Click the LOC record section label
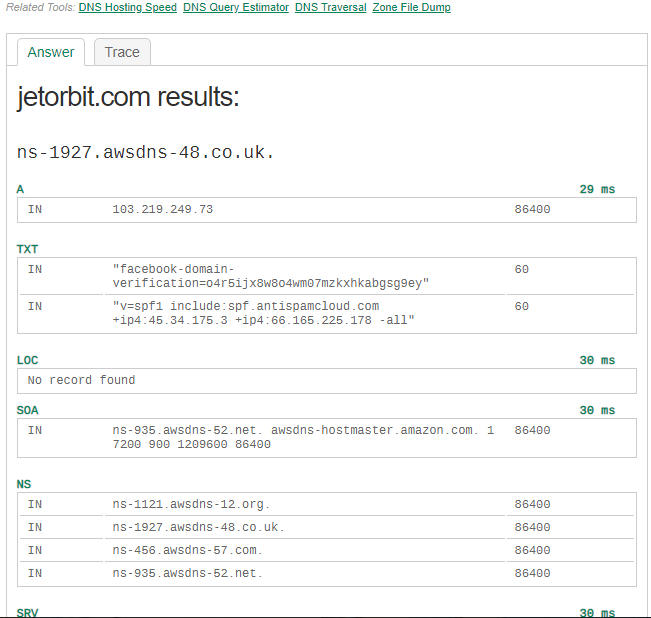The image size is (651, 618). 27,360
